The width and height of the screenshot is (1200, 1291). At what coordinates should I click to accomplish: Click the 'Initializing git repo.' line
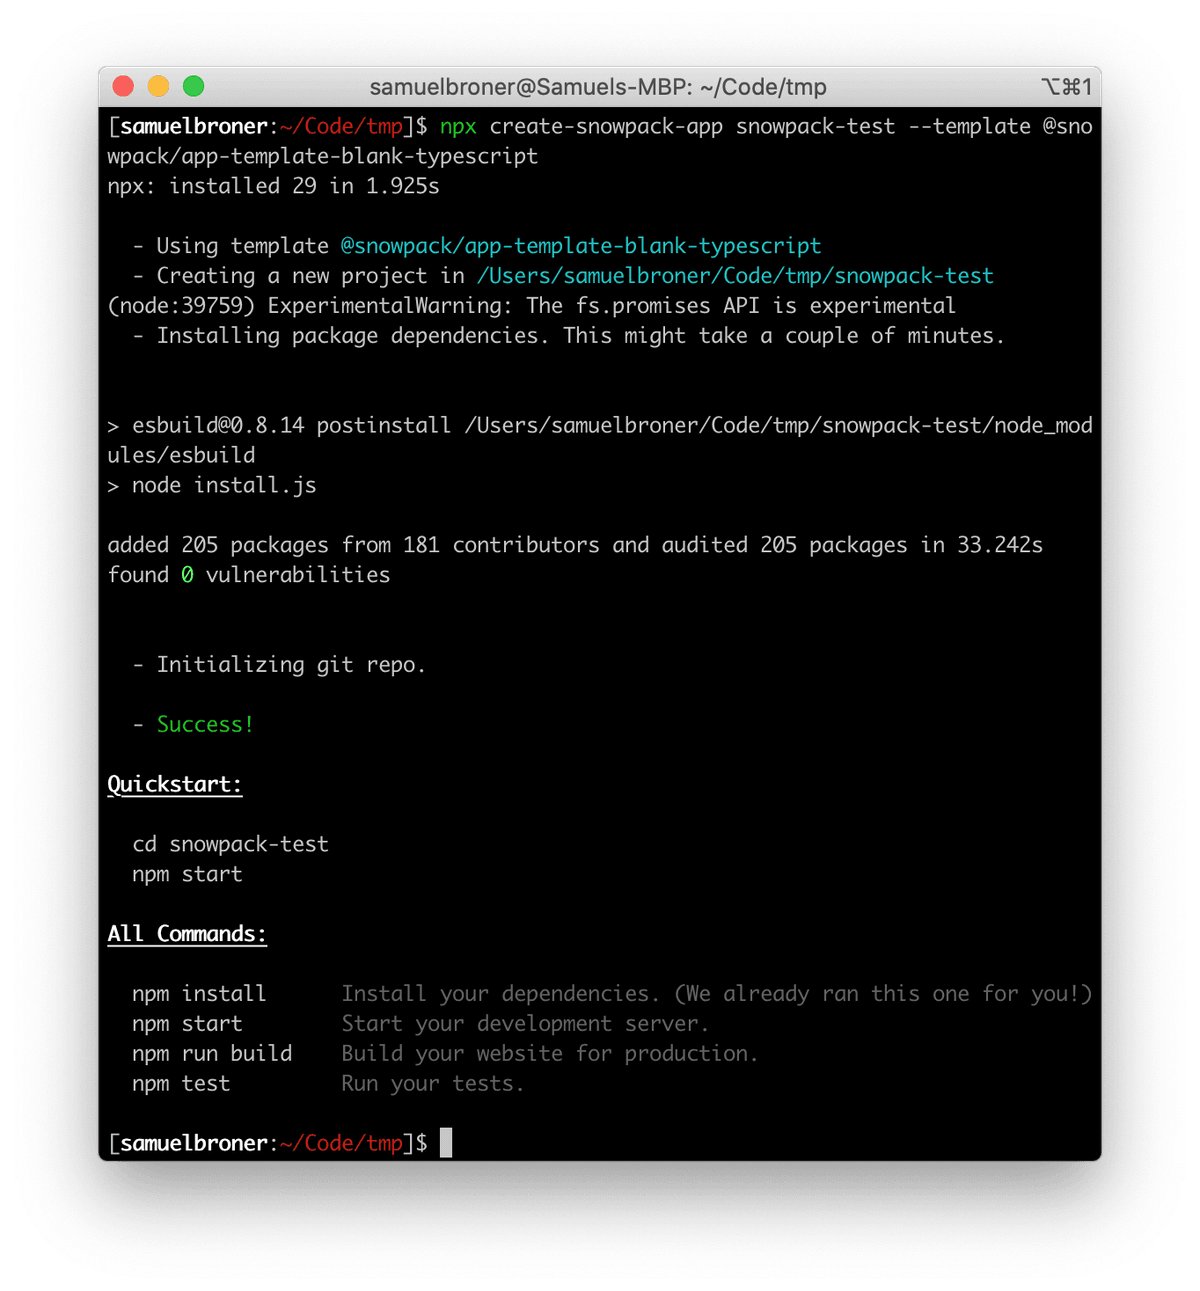[279, 665]
